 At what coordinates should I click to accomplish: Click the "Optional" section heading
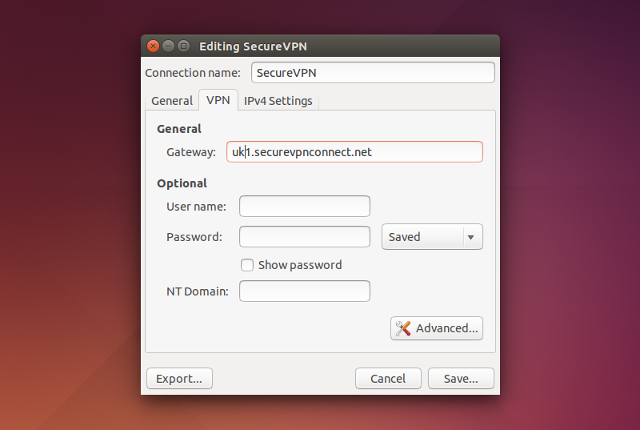click(182, 184)
